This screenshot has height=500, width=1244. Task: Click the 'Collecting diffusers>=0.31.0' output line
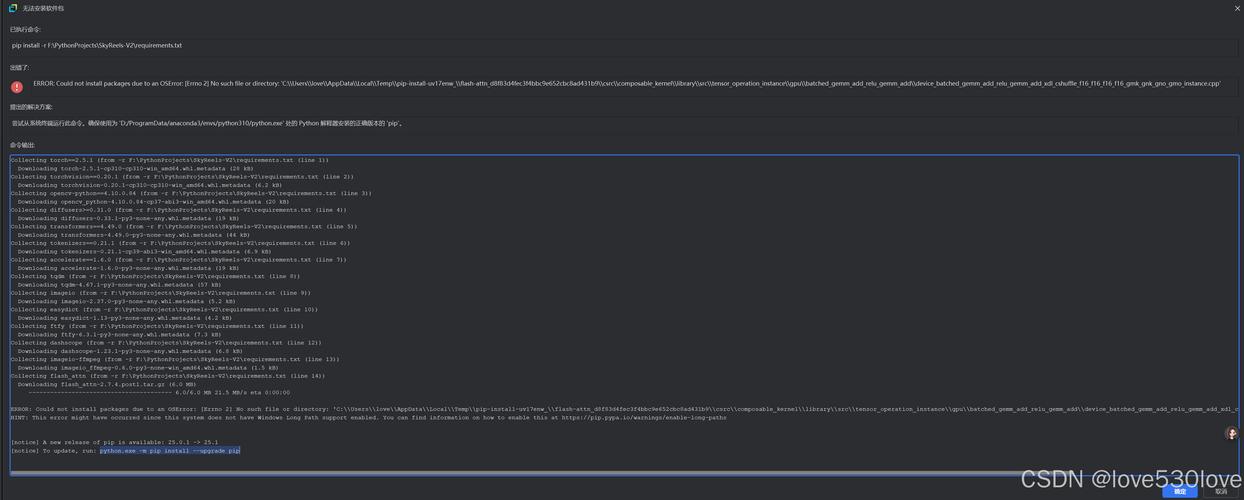[x=178, y=210]
